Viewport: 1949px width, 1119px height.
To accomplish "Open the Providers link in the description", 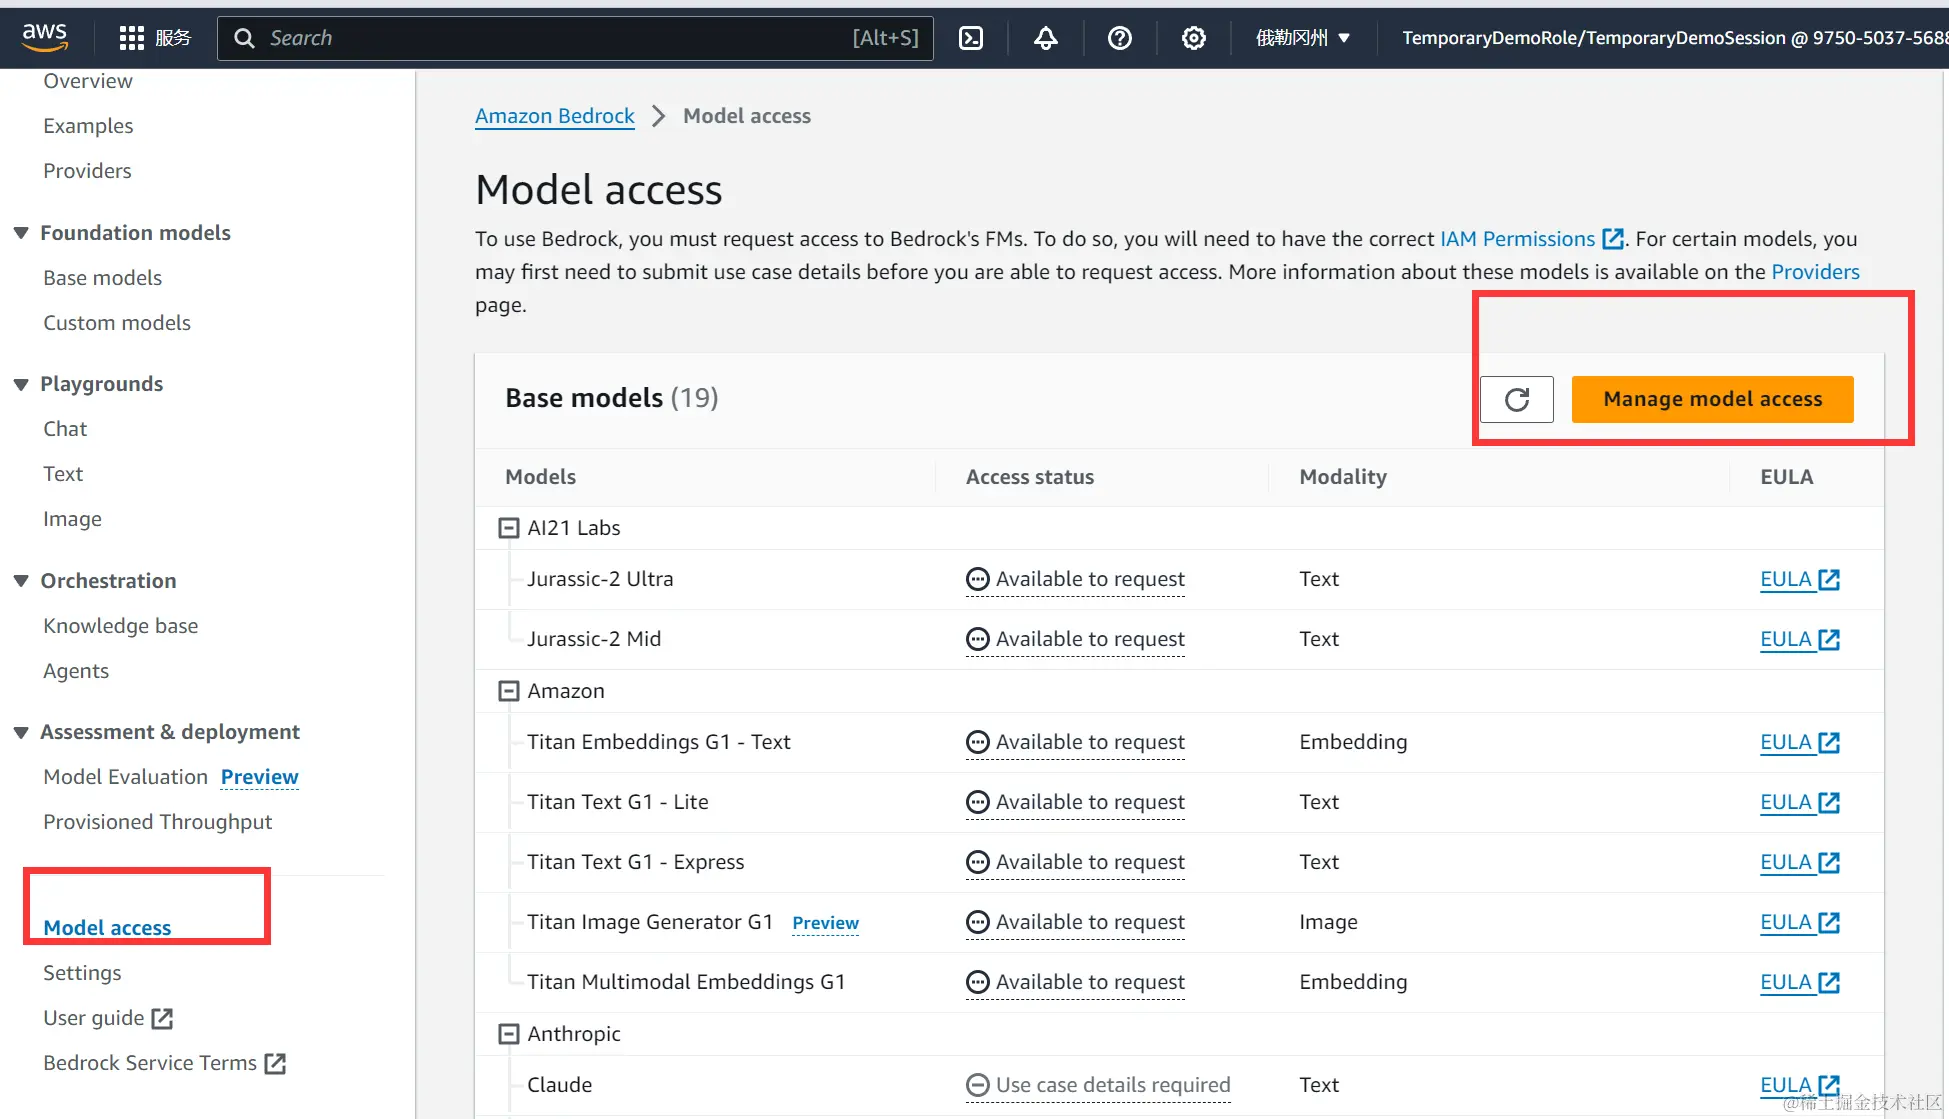I will click(x=1815, y=272).
